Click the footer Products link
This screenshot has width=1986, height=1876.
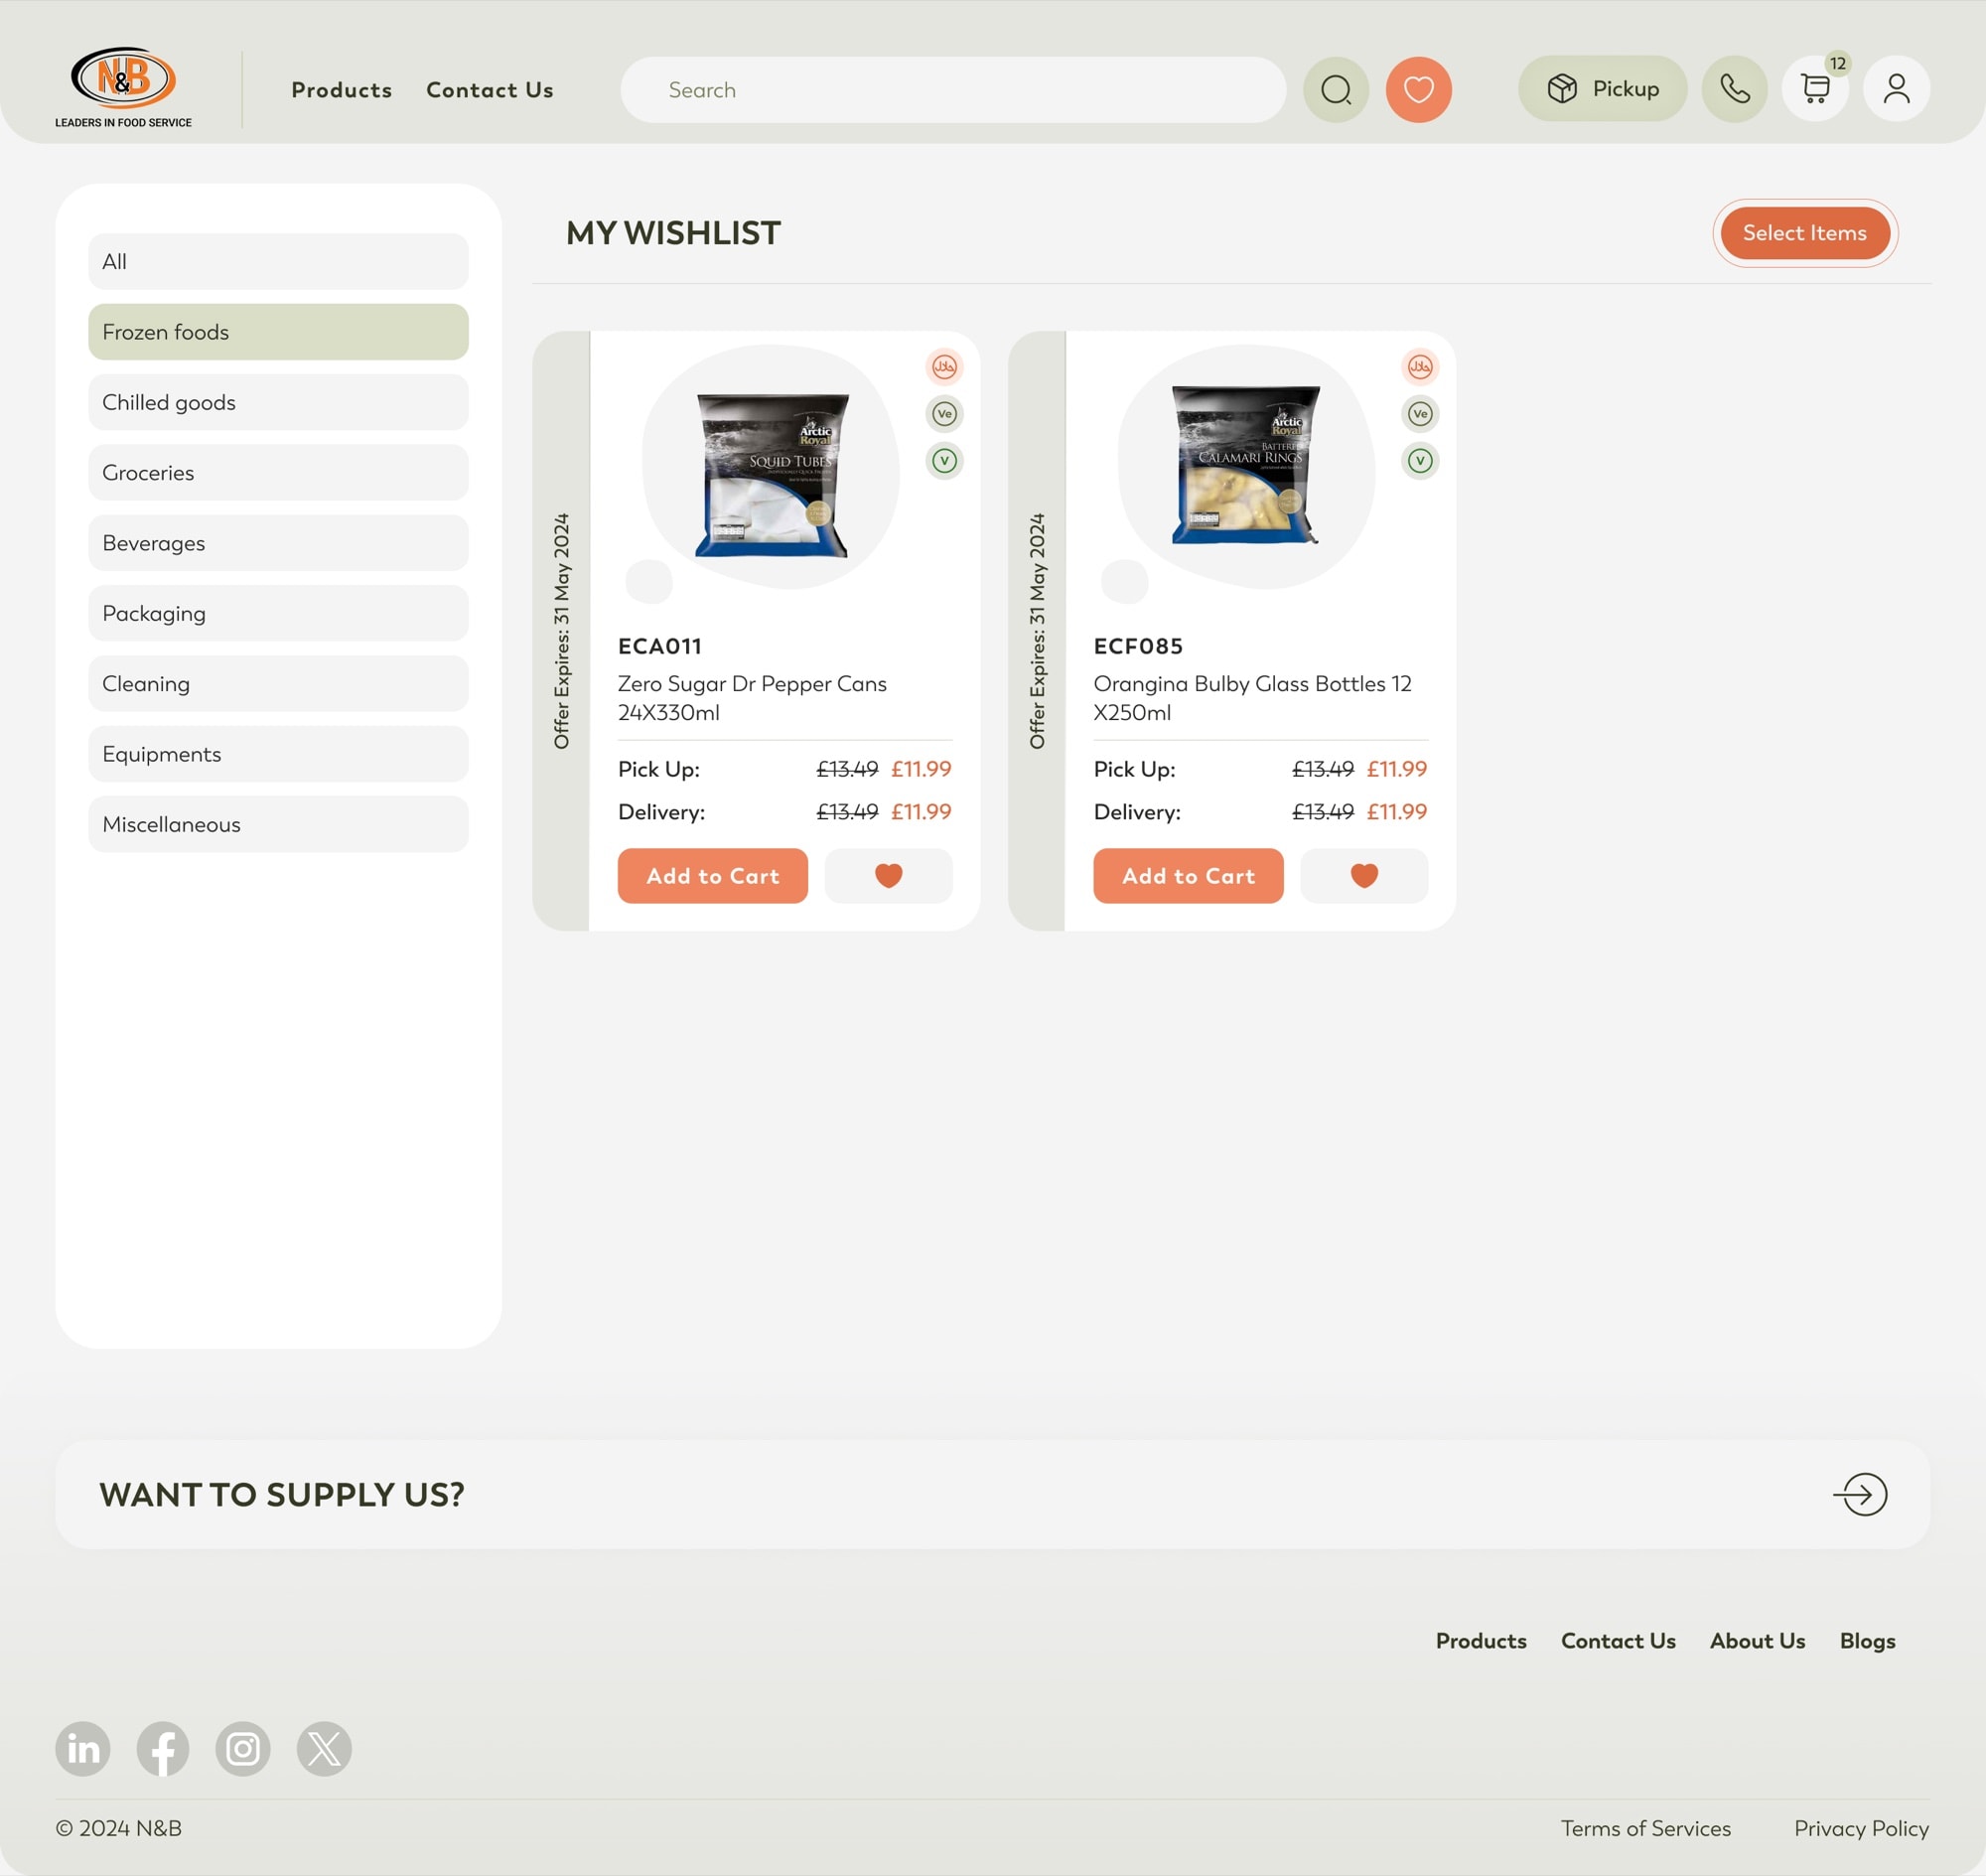(1481, 1641)
